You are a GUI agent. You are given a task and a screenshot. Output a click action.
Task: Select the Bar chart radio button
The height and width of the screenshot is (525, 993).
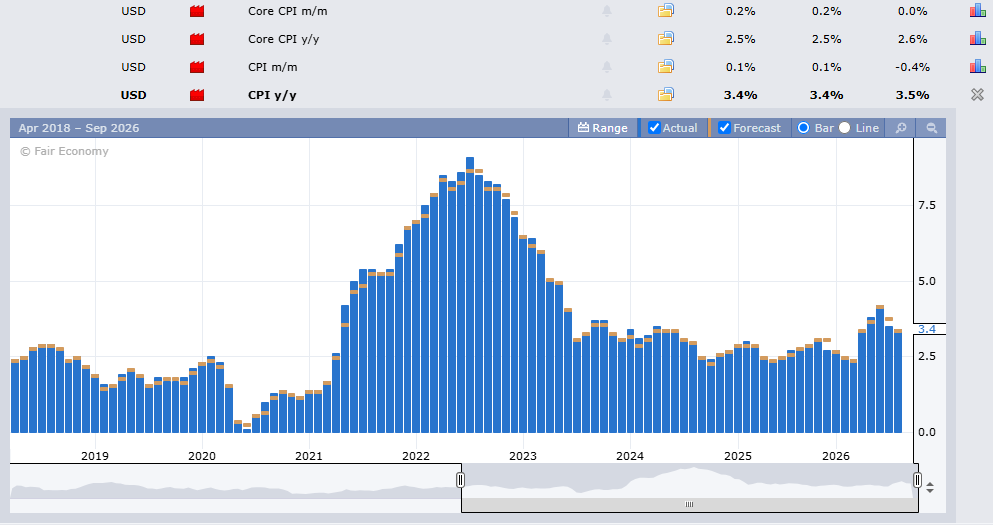(803, 128)
